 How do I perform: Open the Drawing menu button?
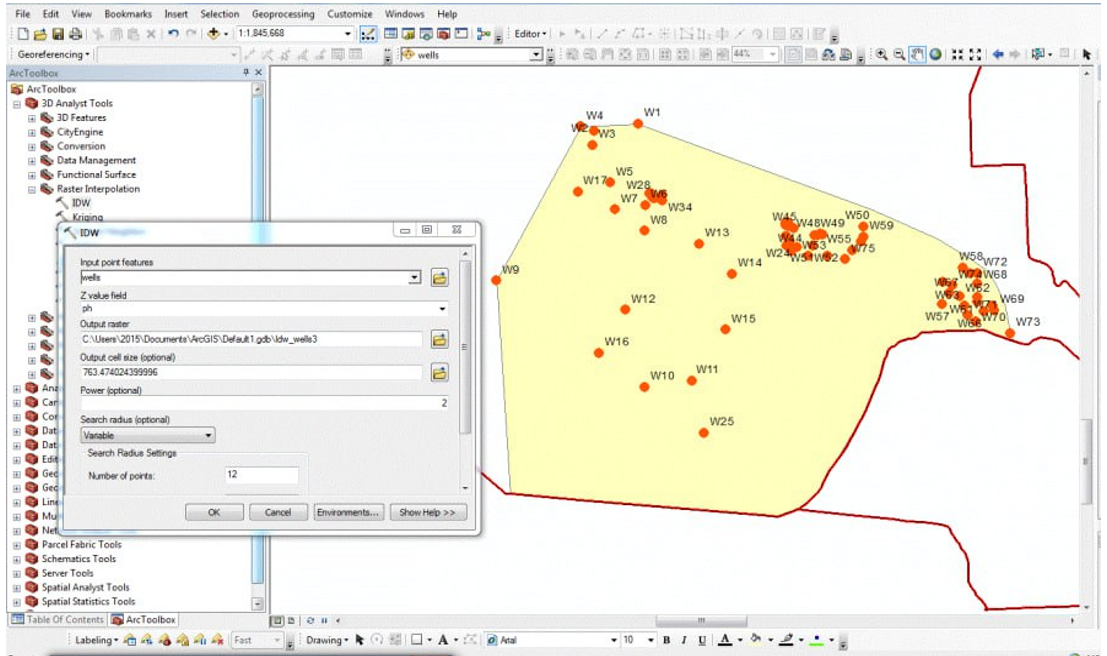(327, 640)
